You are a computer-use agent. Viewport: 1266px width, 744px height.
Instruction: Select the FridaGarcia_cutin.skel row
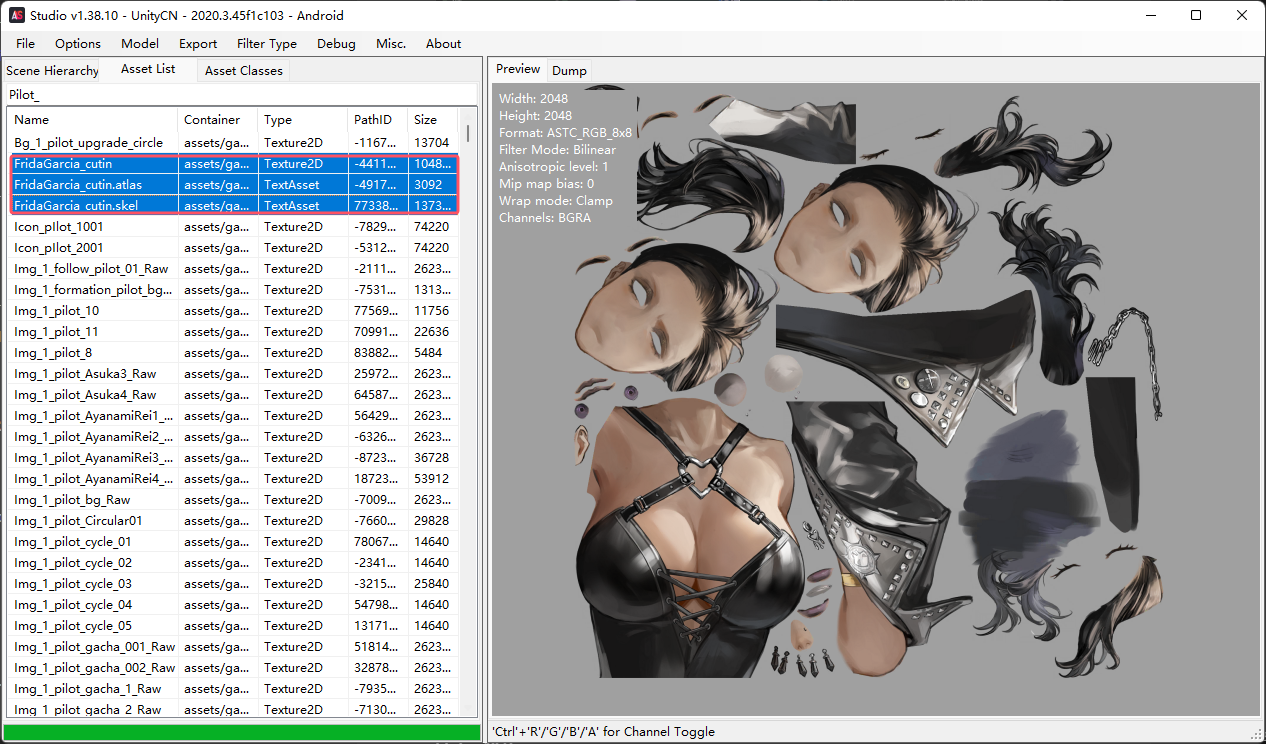(x=233, y=206)
